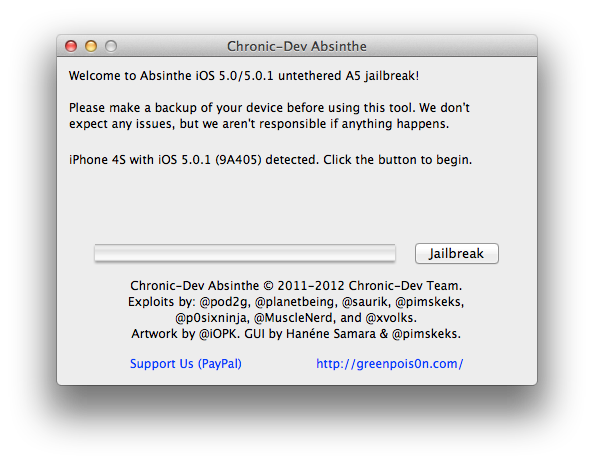Select the Welcome to Absinthe heading text
594x464 pixels.
244,76
